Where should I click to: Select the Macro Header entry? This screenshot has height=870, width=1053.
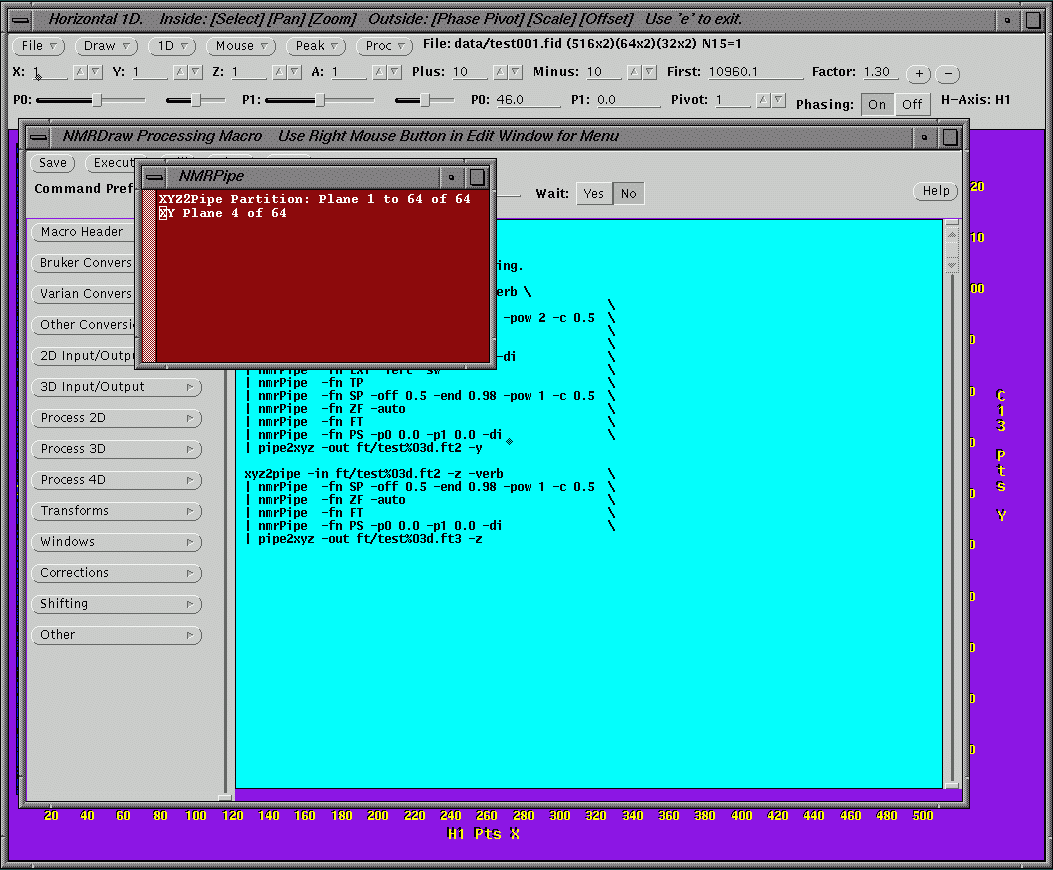[x=82, y=232]
